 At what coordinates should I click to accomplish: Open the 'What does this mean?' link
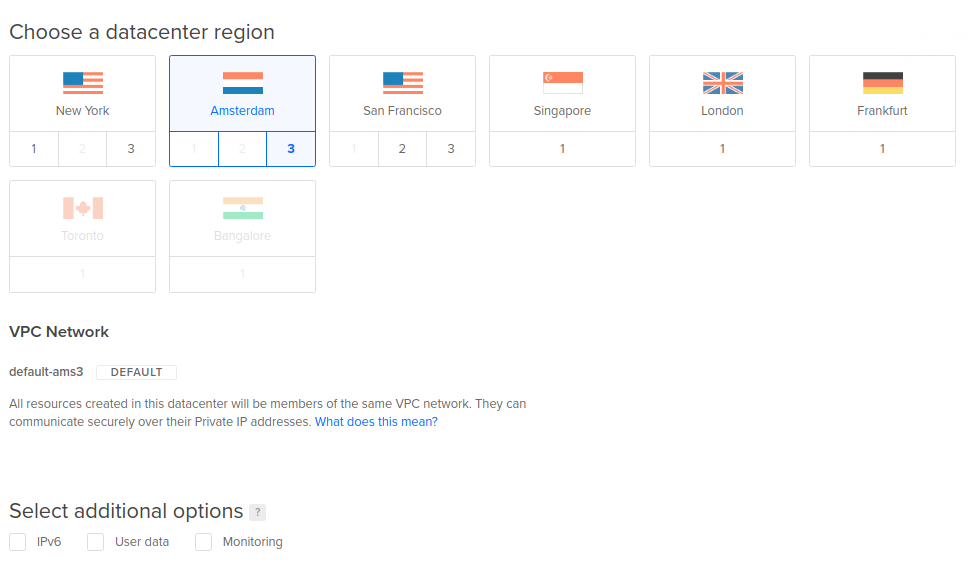point(376,422)
